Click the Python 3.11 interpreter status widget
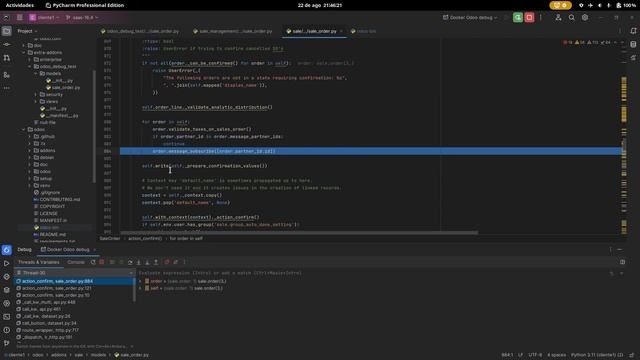This screenshot has width=640, height=360. pos(597,355)
